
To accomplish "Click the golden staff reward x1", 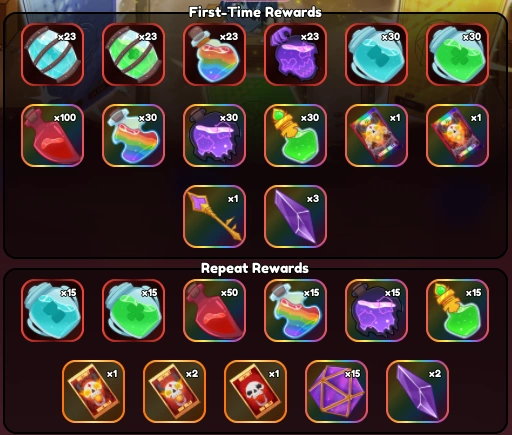I will click(214, 217).
